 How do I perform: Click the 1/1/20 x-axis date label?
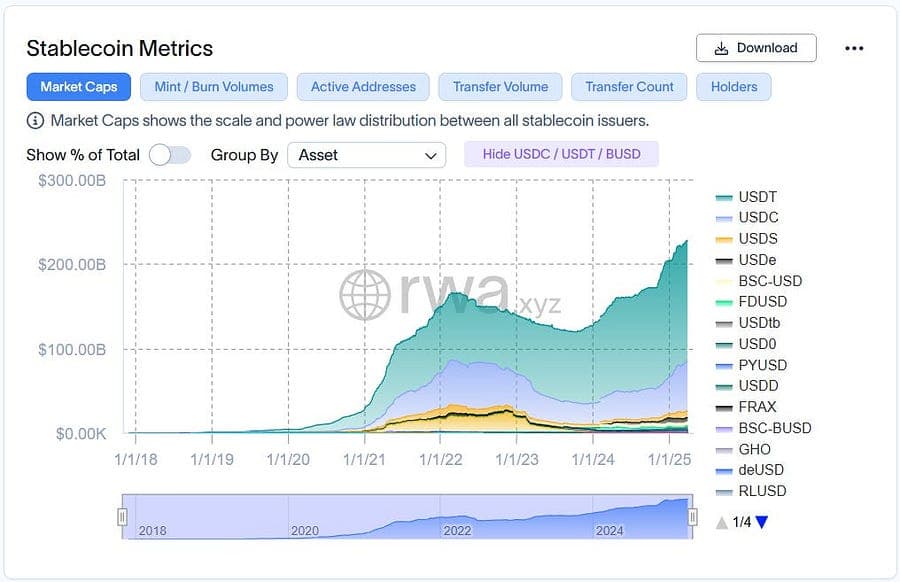288,459
